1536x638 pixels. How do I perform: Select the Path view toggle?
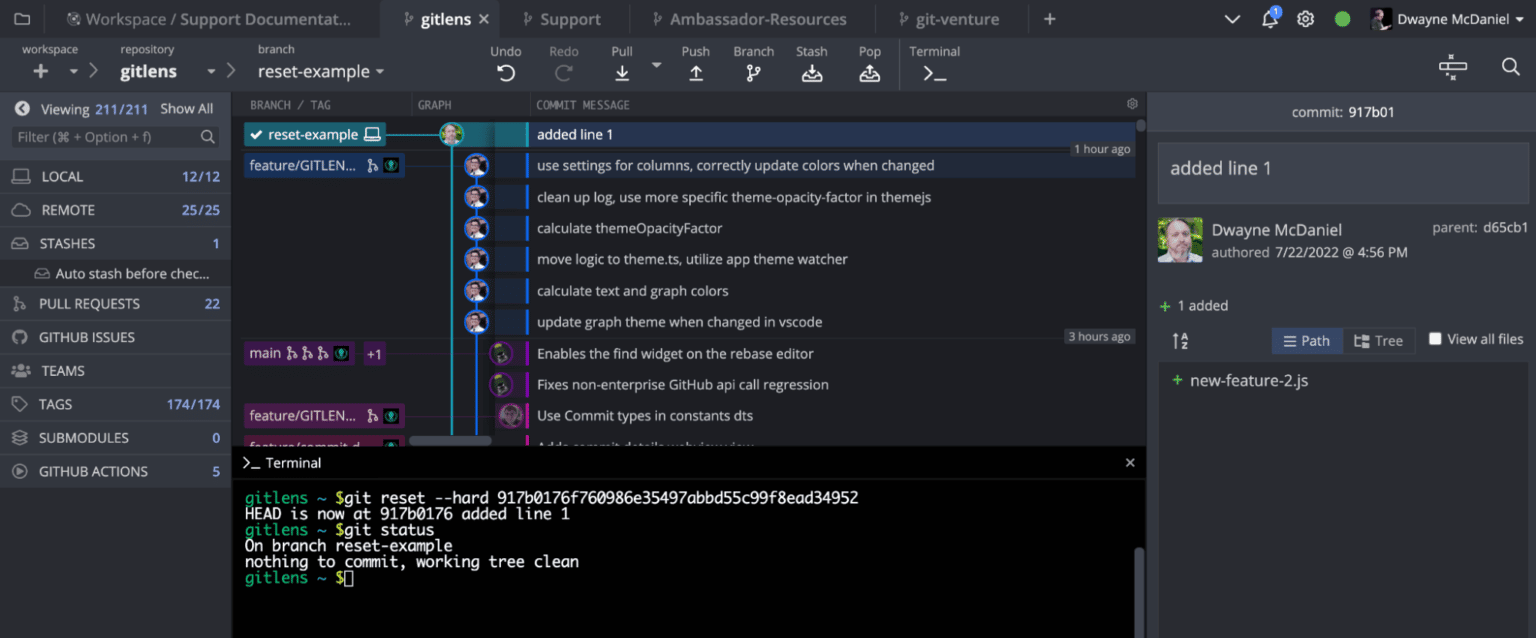click(x=1306, y=341)
